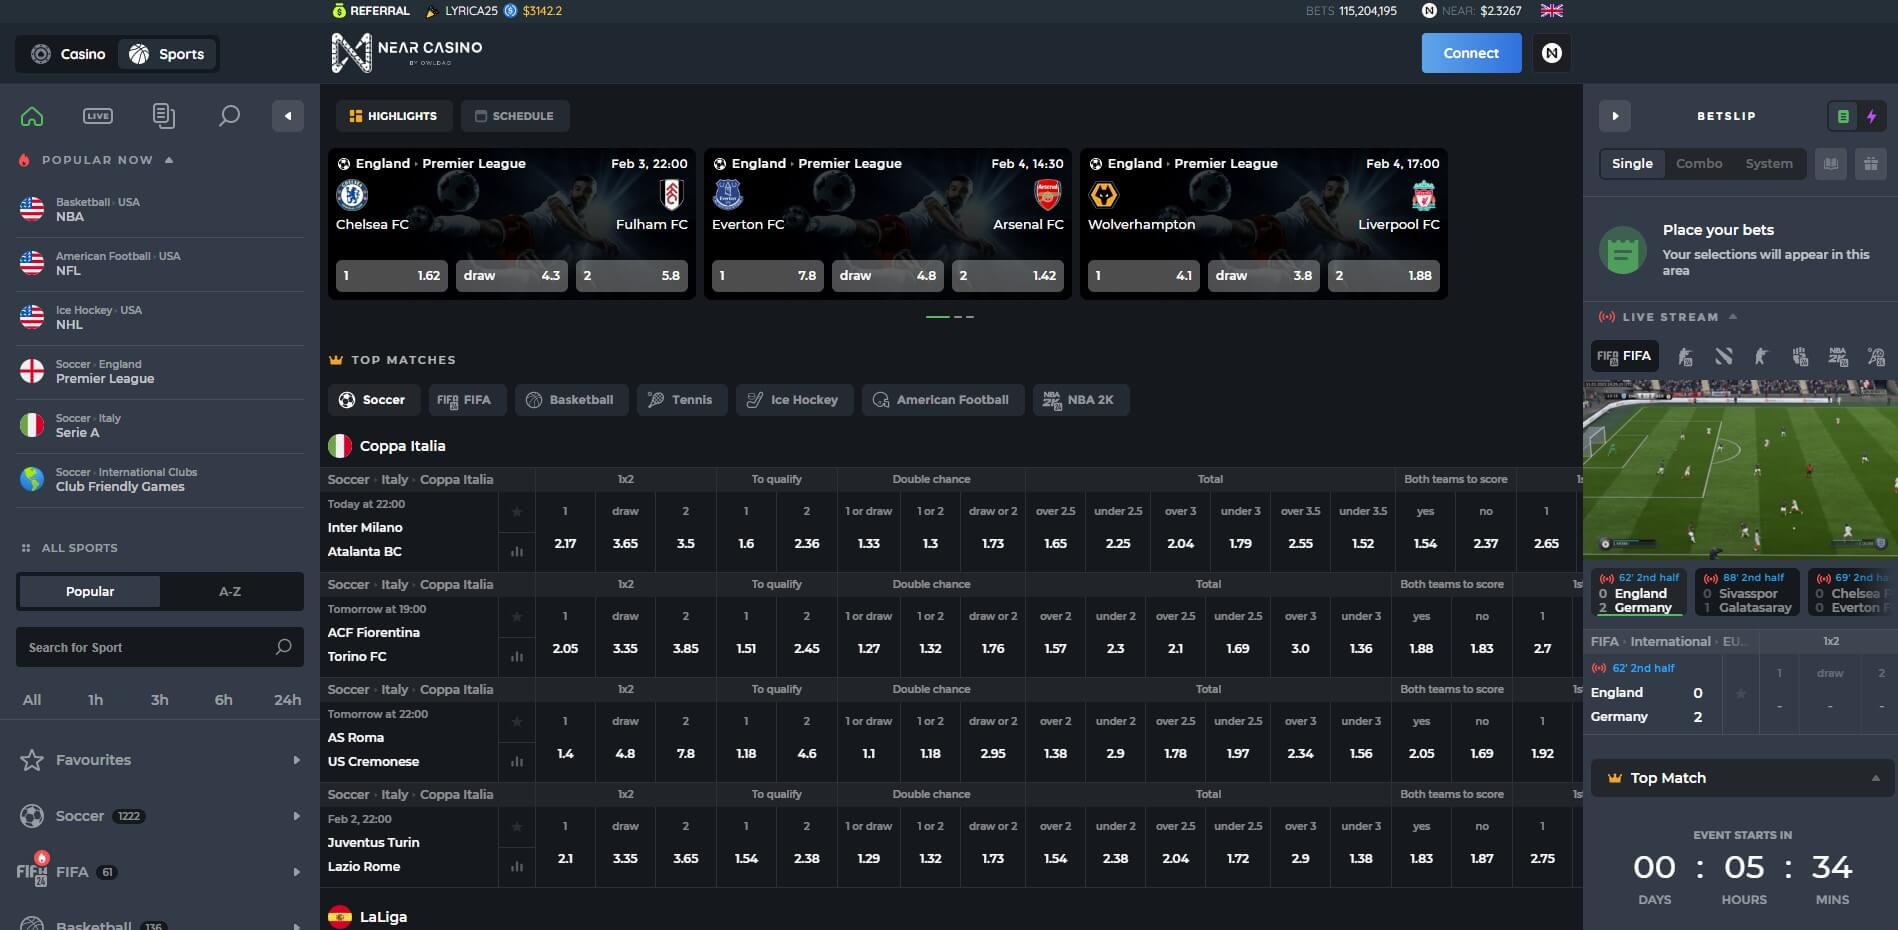Viewport: 1898px width, 930px height.
Task: Click the NEAR wallet logo button
Action: pos(1551,53)
